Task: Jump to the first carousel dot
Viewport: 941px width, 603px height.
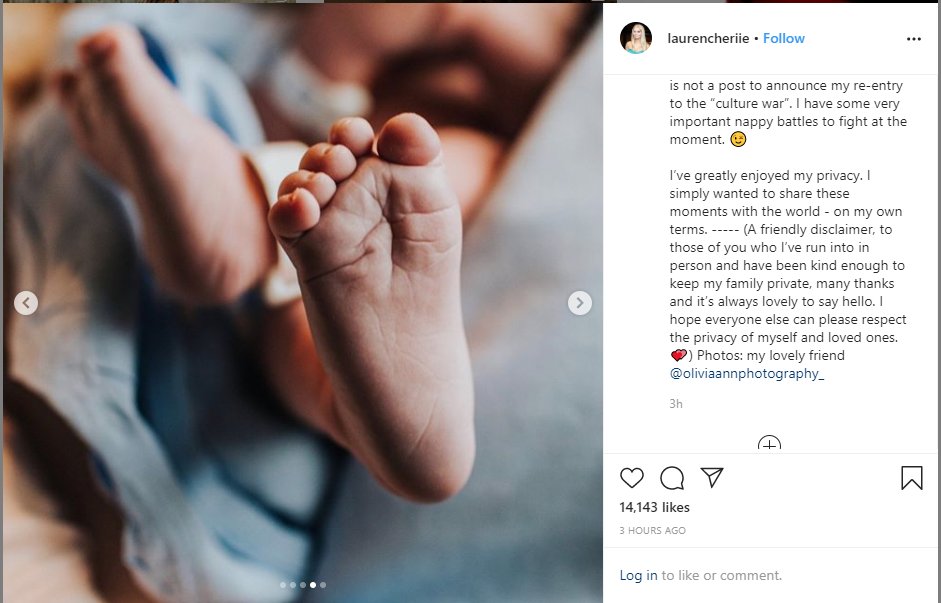Action: [283, 585]
